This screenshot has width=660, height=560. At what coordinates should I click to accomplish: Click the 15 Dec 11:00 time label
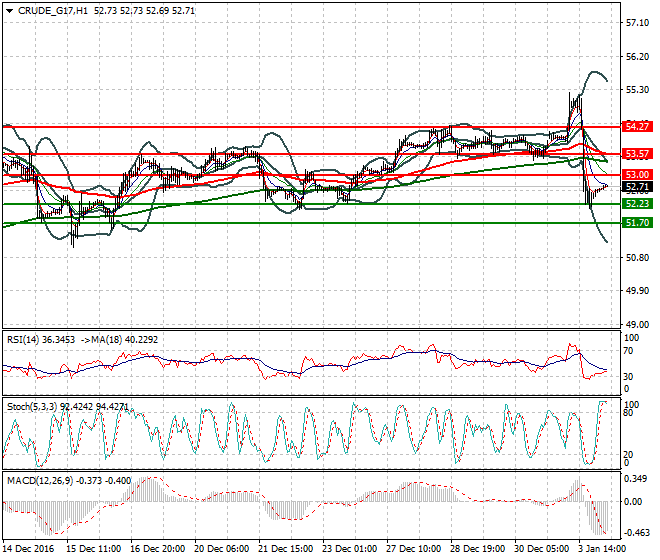(93, 549)
